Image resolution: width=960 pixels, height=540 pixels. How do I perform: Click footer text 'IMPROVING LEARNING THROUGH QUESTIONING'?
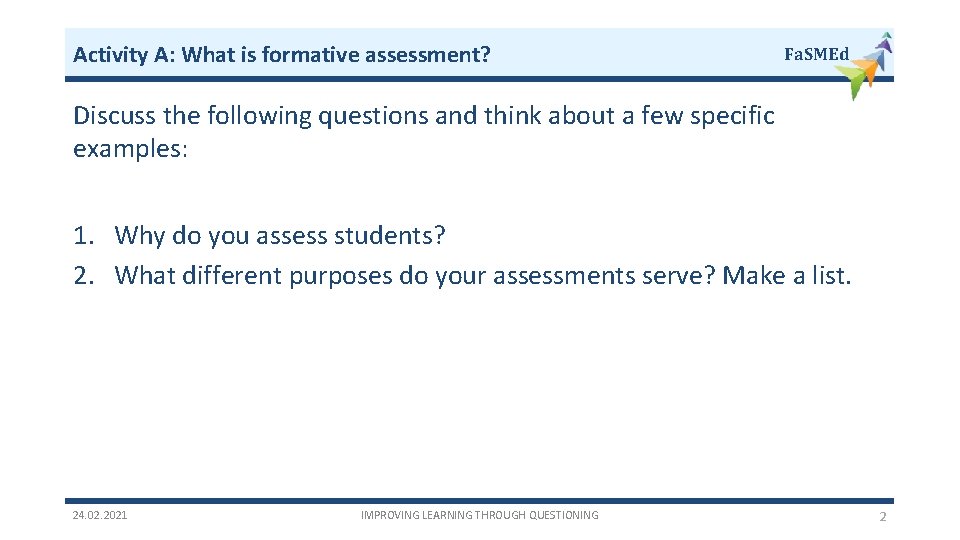pos(480,515)
